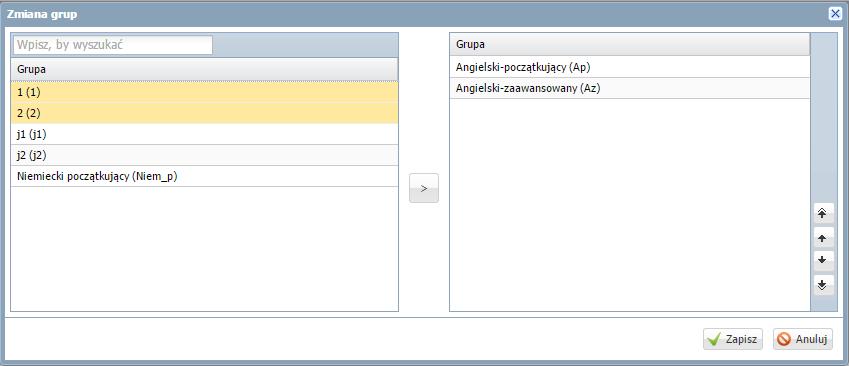849x366 pixels.
Task: Pick the j2 (j2) group
Action: point(205,155)
